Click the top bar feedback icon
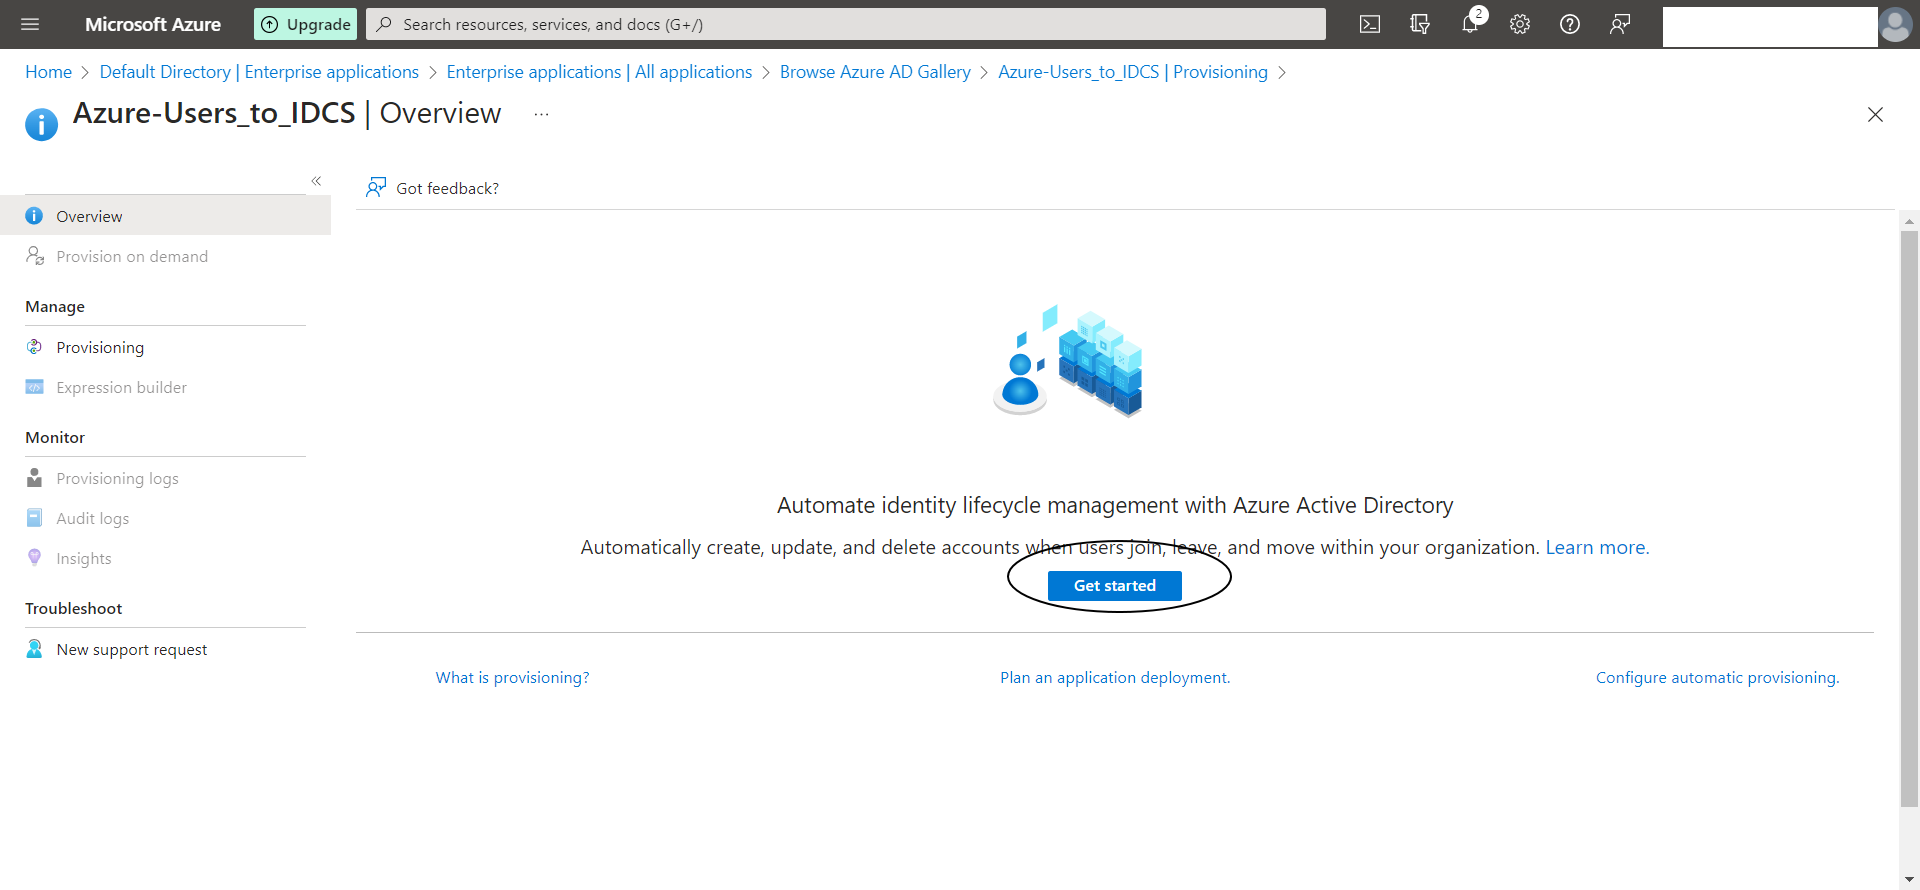Image resolution: width=1920 pixels, height=890 pixels. [x=1620, y=24]
